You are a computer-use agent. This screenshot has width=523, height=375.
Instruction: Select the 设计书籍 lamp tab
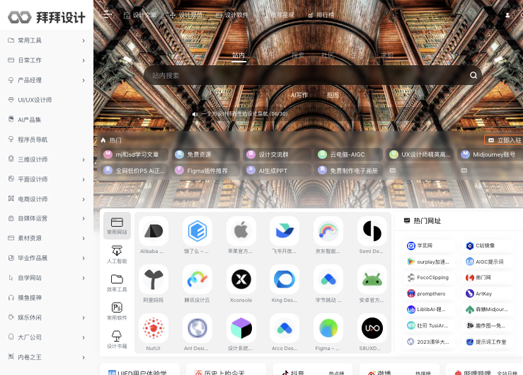tap(117, 340)
